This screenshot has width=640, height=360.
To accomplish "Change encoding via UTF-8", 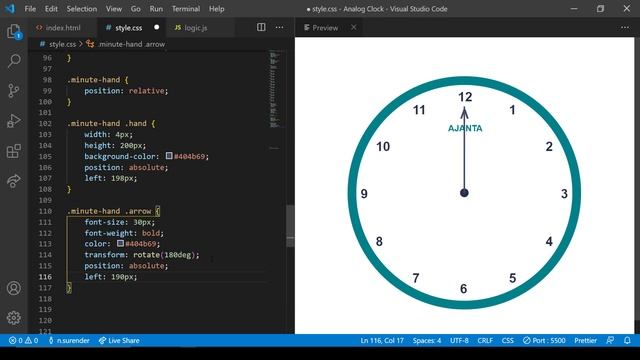I will [459, 340].
